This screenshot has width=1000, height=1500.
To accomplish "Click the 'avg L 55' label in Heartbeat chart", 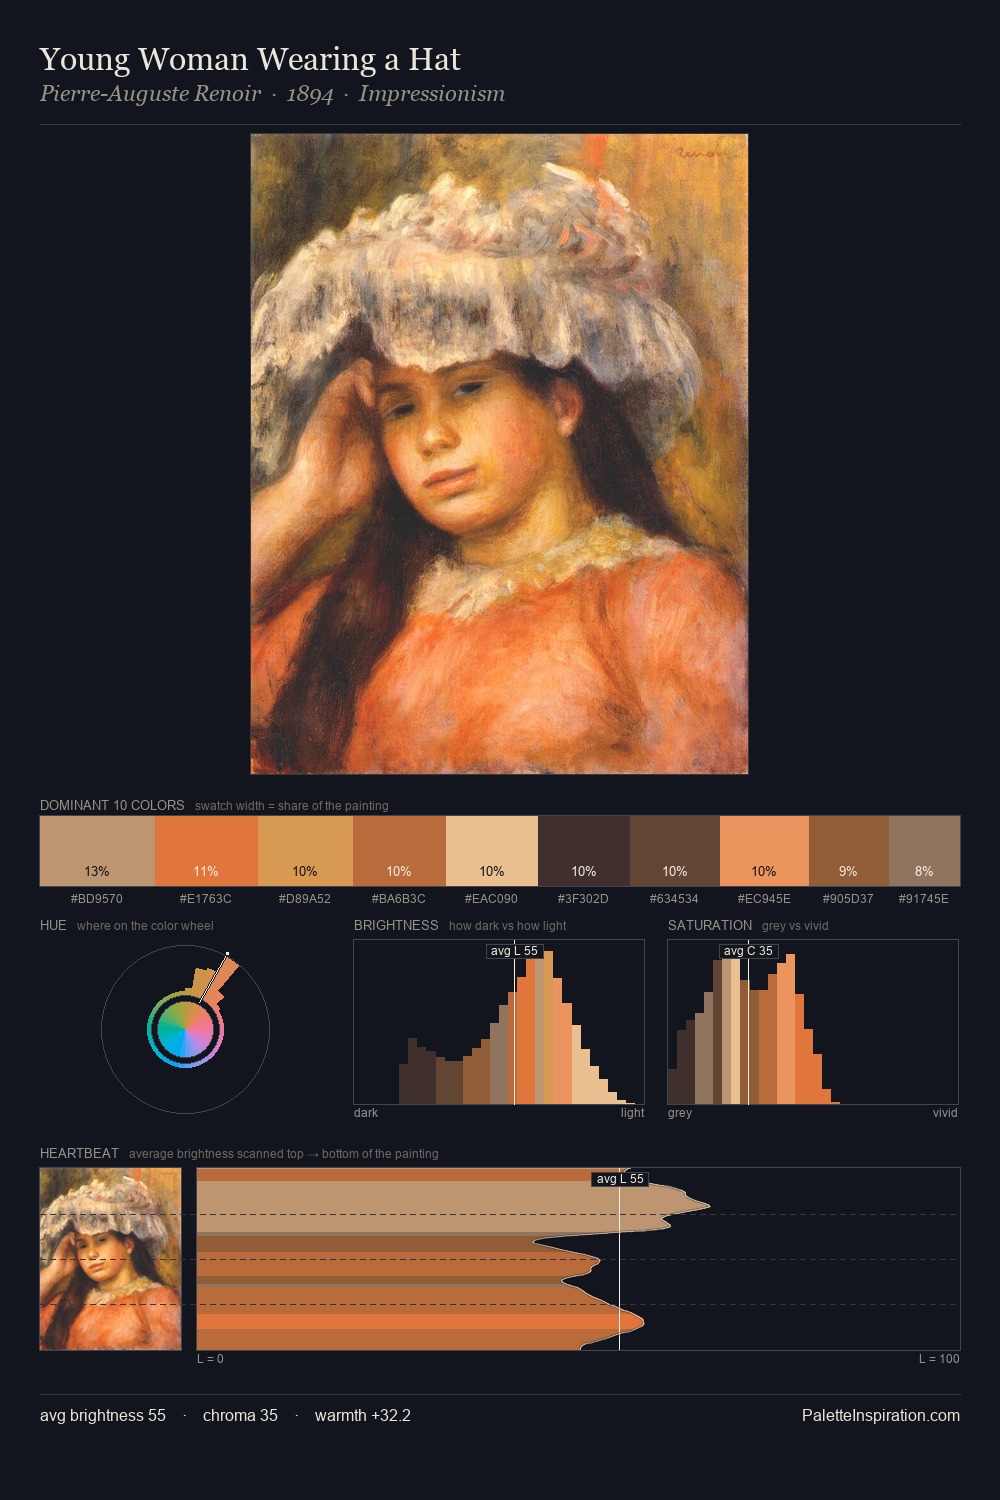I will point(620,1179).
